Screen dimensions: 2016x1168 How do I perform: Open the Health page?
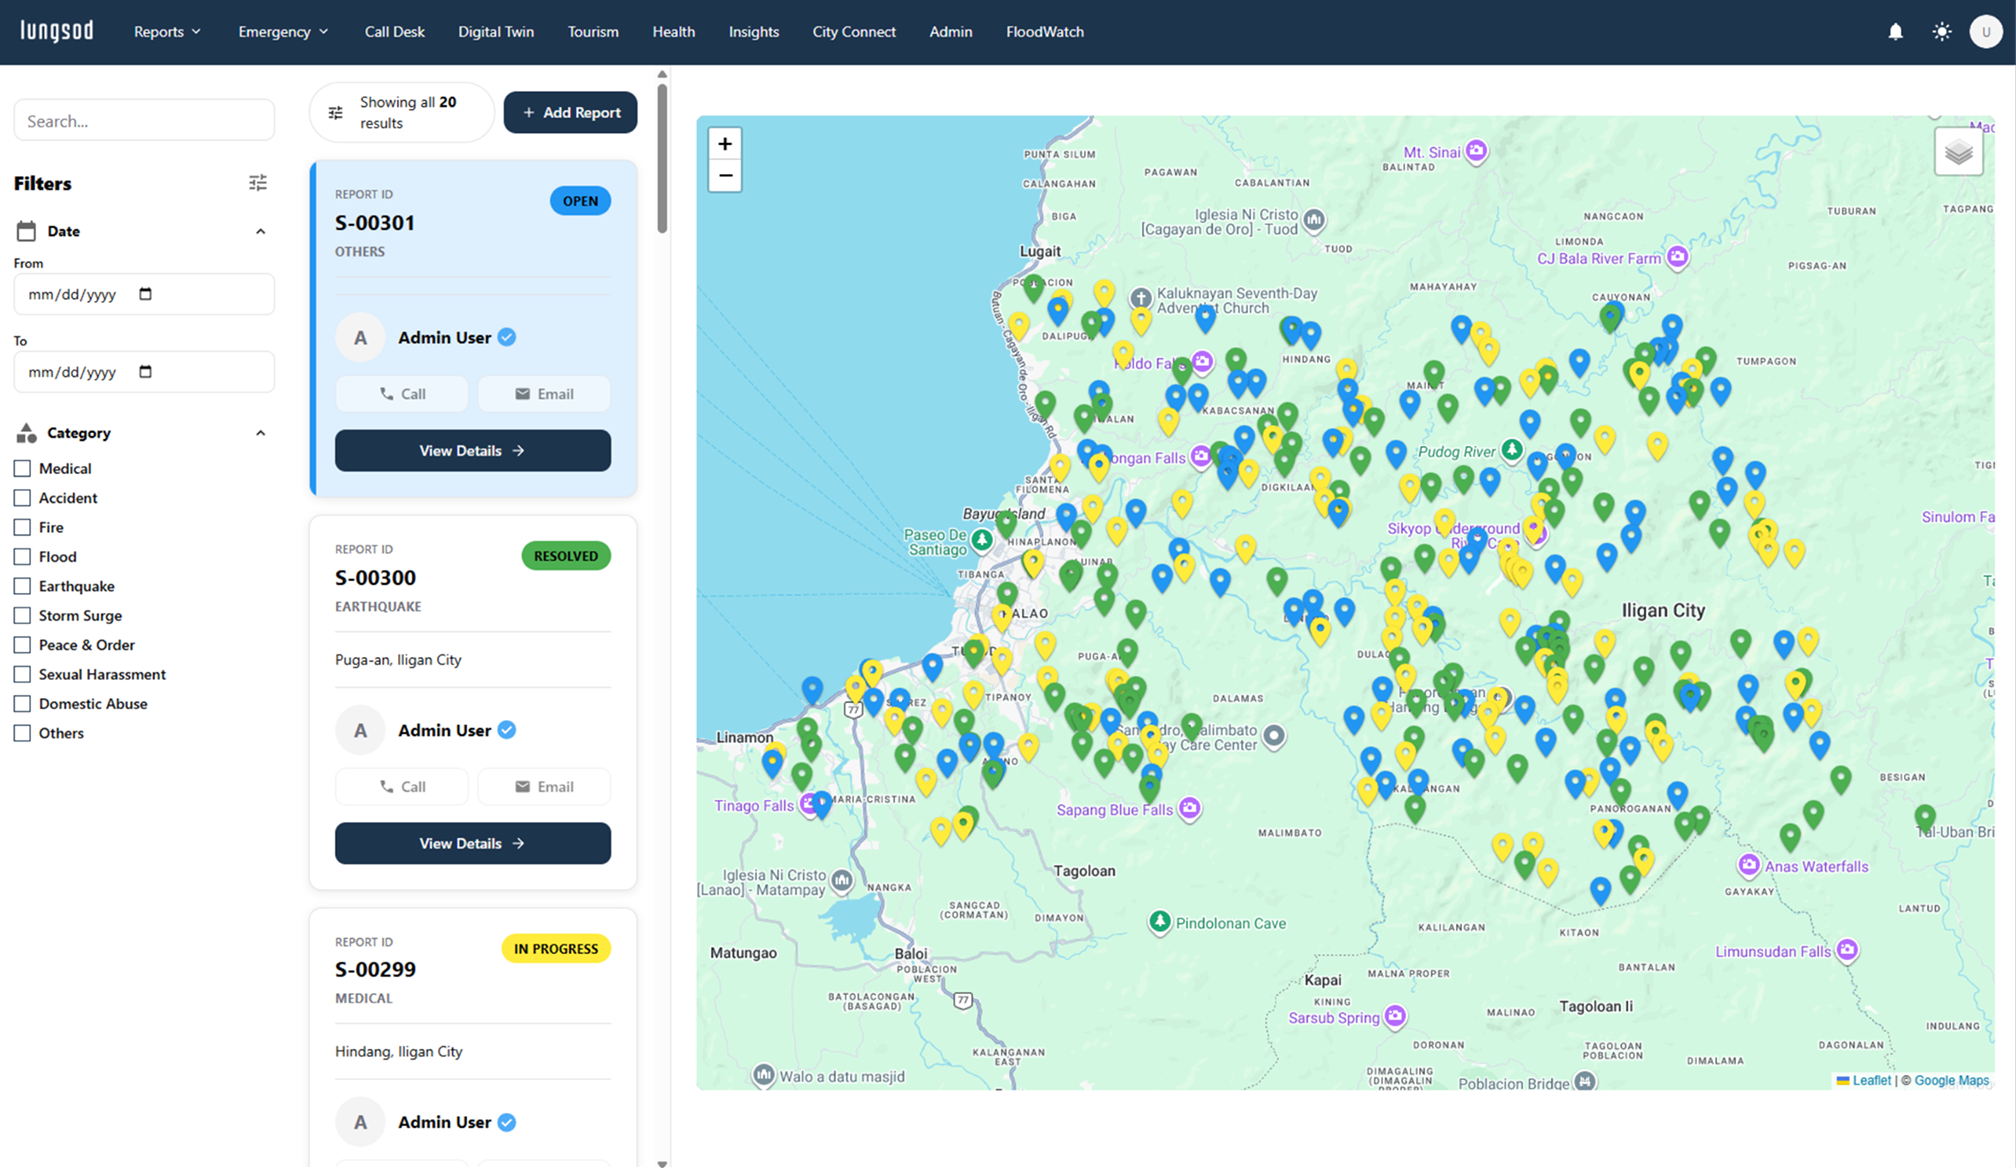click(x=673, y=32)
